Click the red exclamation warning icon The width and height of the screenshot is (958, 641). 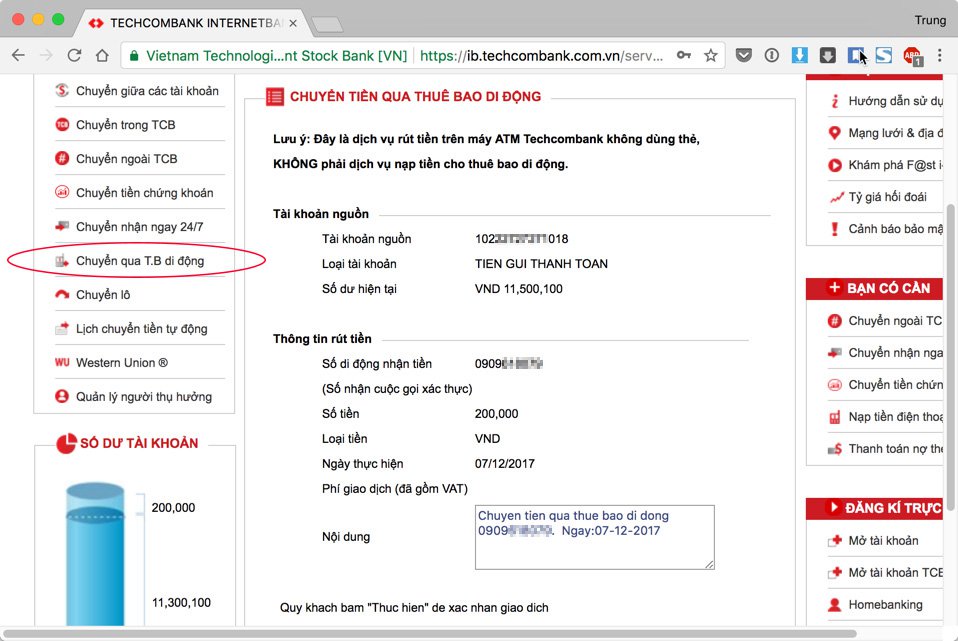click(835, 229)
